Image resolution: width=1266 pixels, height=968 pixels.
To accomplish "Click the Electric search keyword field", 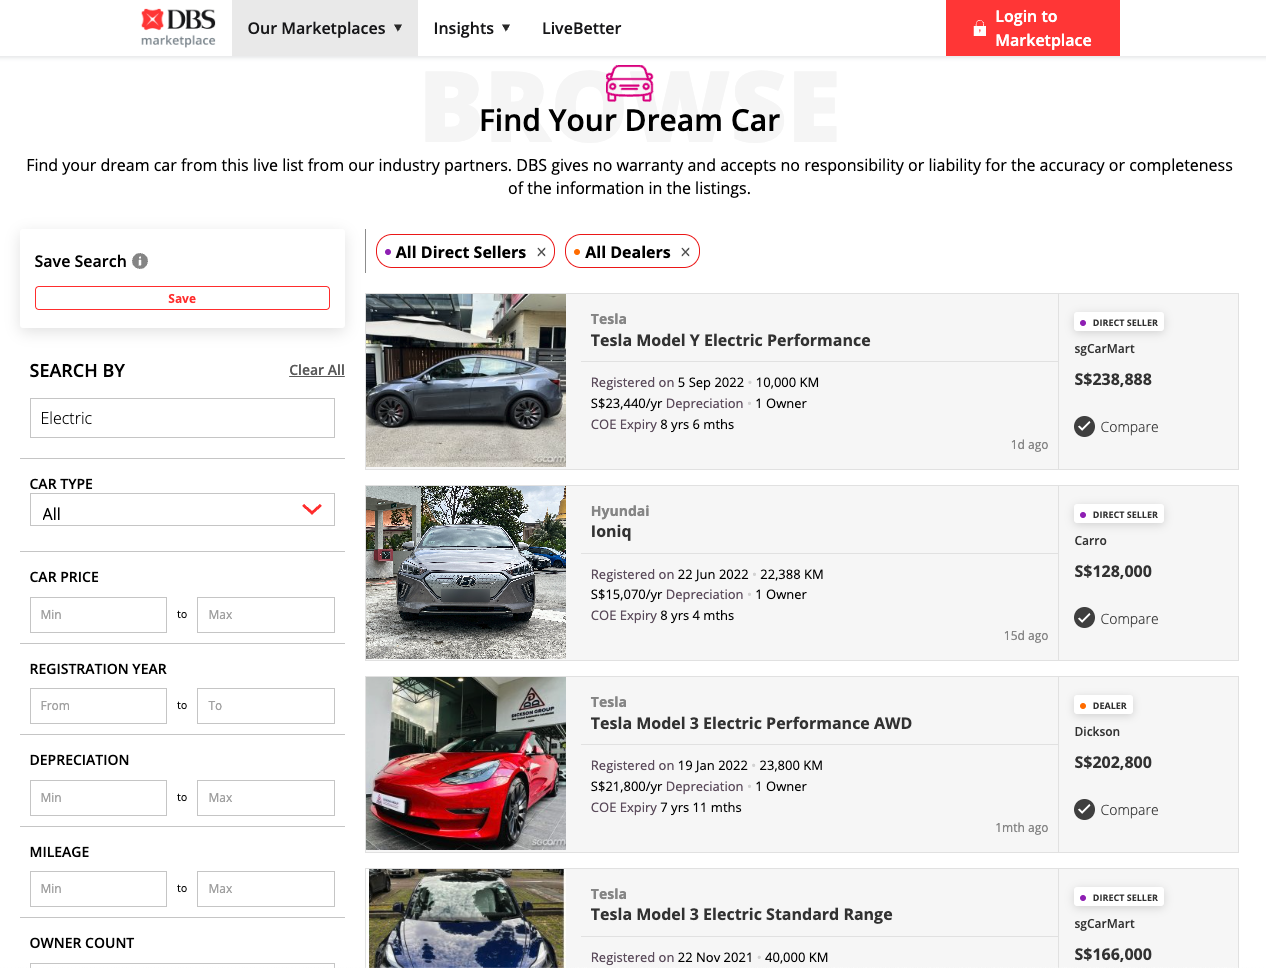I will click(x=182, y=418).
